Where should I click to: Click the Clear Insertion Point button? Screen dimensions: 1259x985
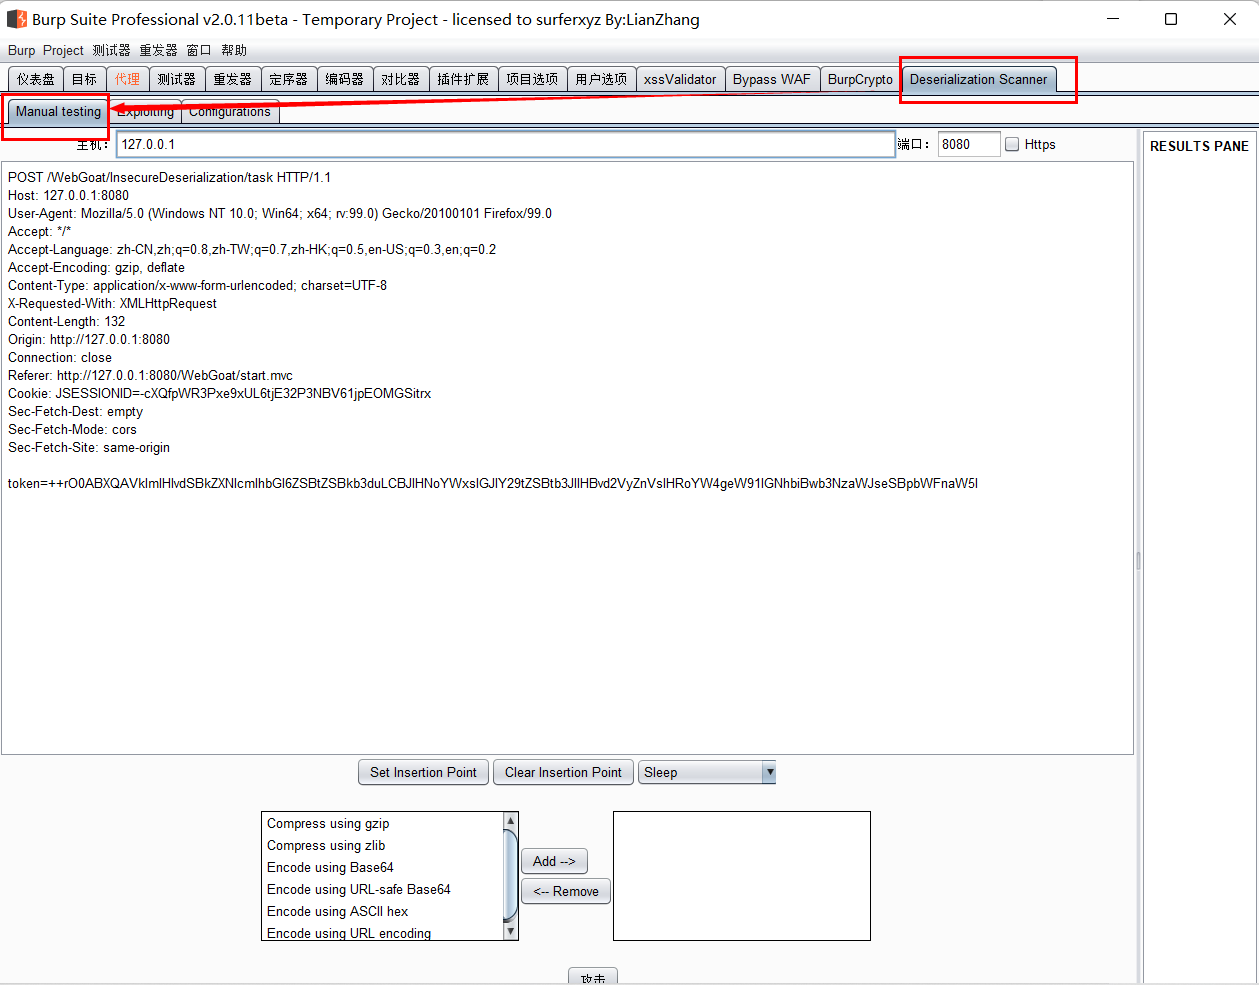click(563, 772)
